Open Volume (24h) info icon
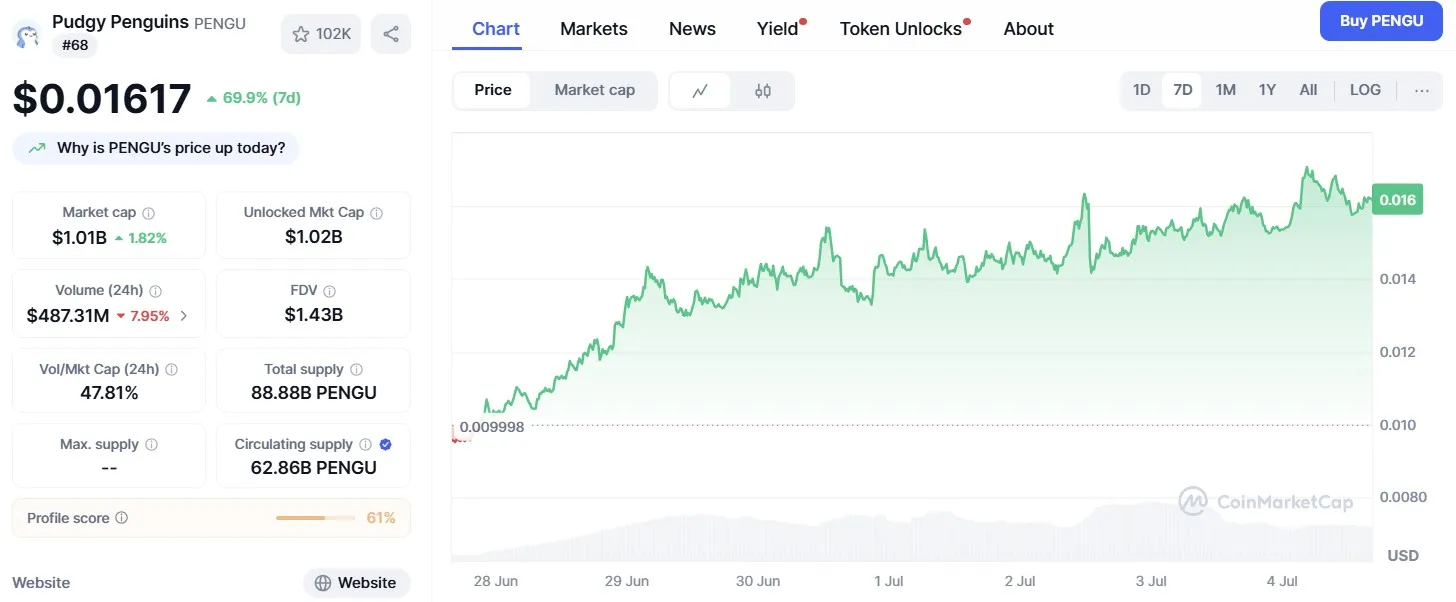The height and width of the screenshot is (602, 1456). (156, 291)
